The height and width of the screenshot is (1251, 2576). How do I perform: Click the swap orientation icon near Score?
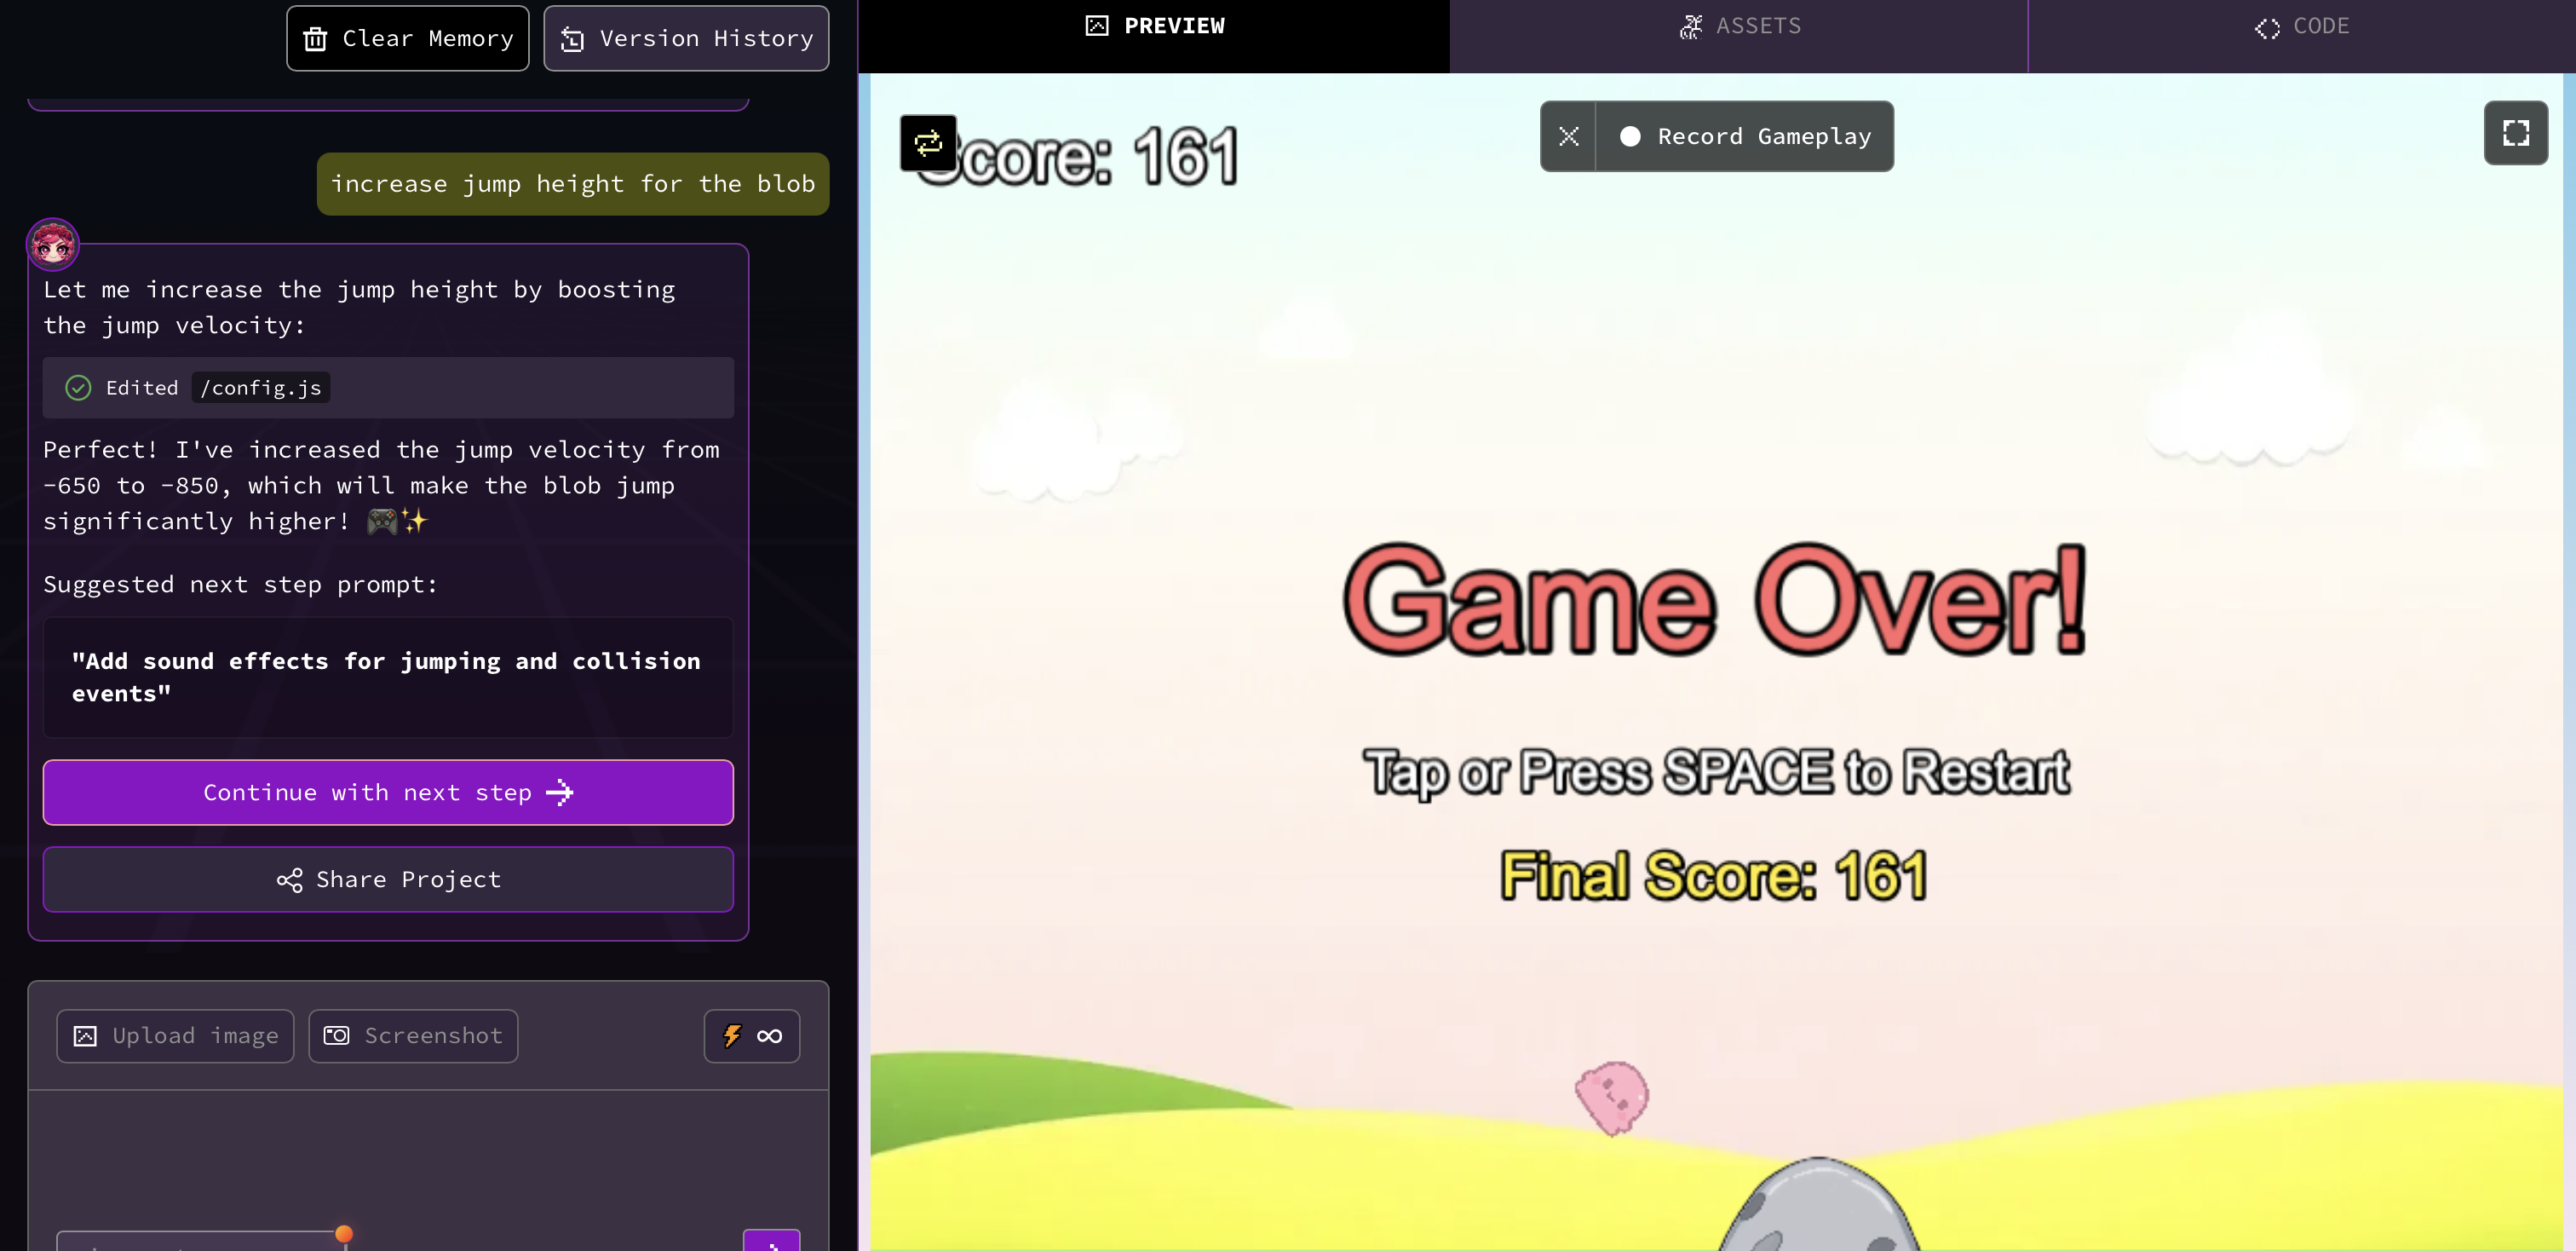click(x=928, y=143)
